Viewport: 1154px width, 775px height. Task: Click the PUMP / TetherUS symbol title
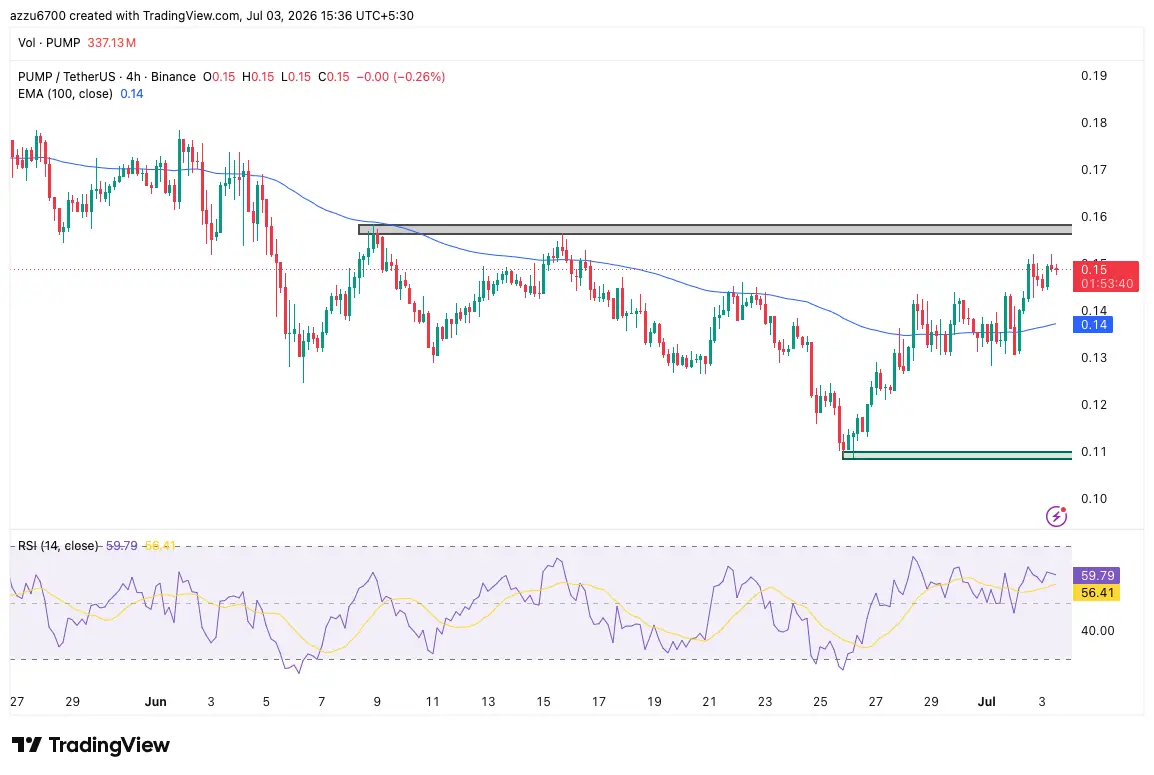click(x=67, y=77)
